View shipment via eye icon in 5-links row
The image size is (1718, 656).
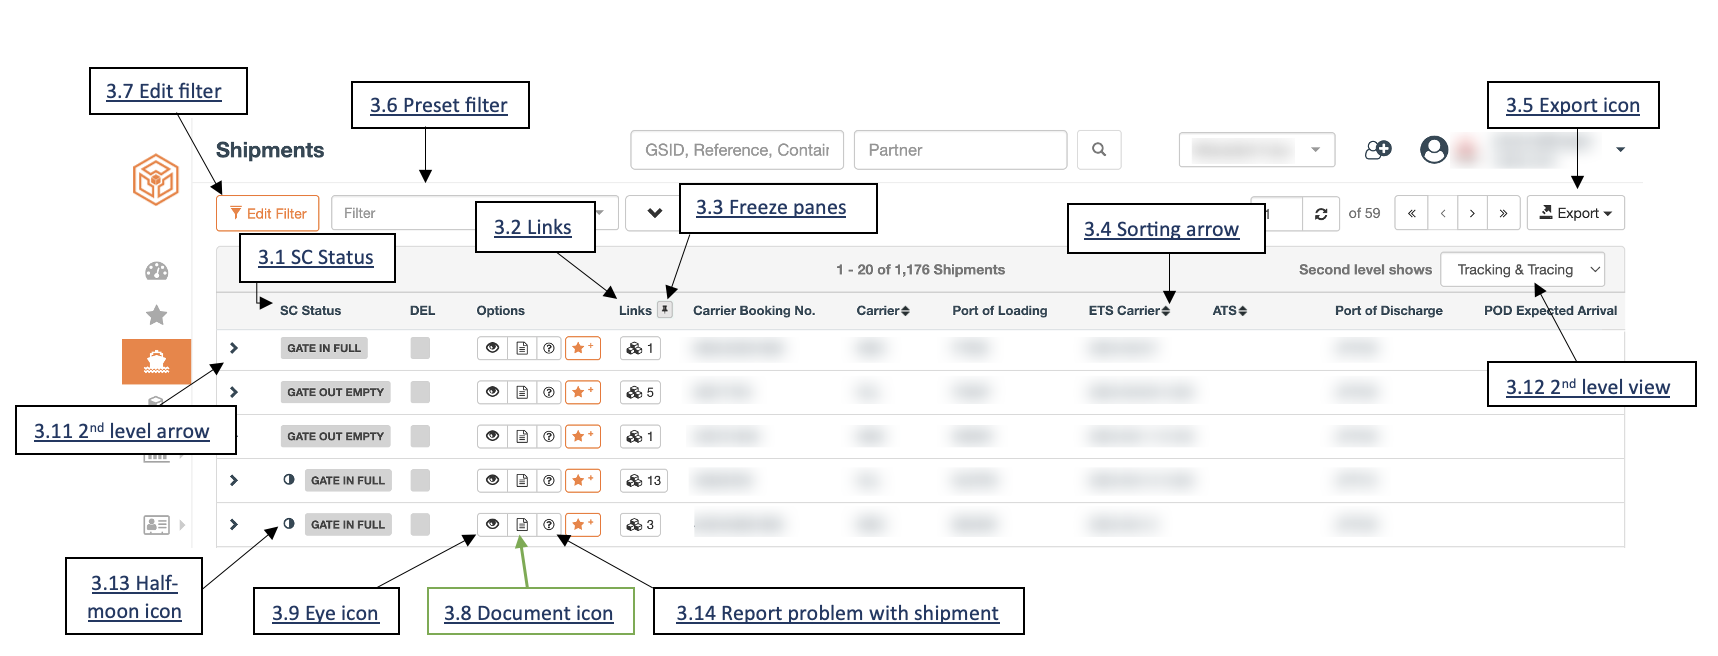[492, 392]
